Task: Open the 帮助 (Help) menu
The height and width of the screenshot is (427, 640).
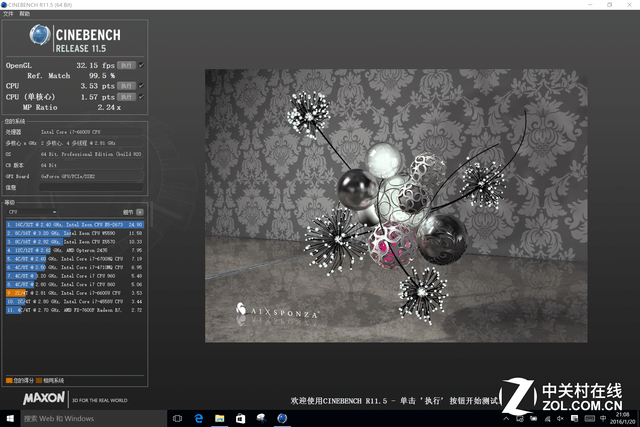Action: pos(25,15)
